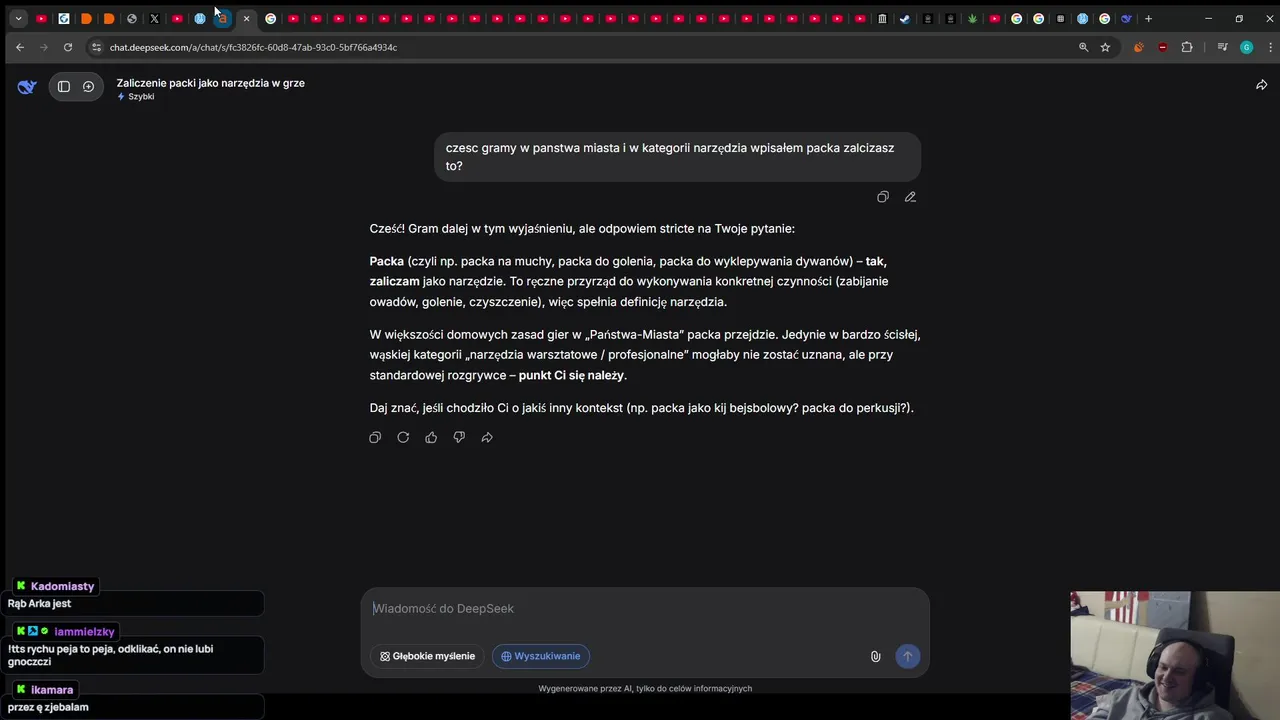Click the iammielzky username in the chat overlay

[x=84, y=632]
